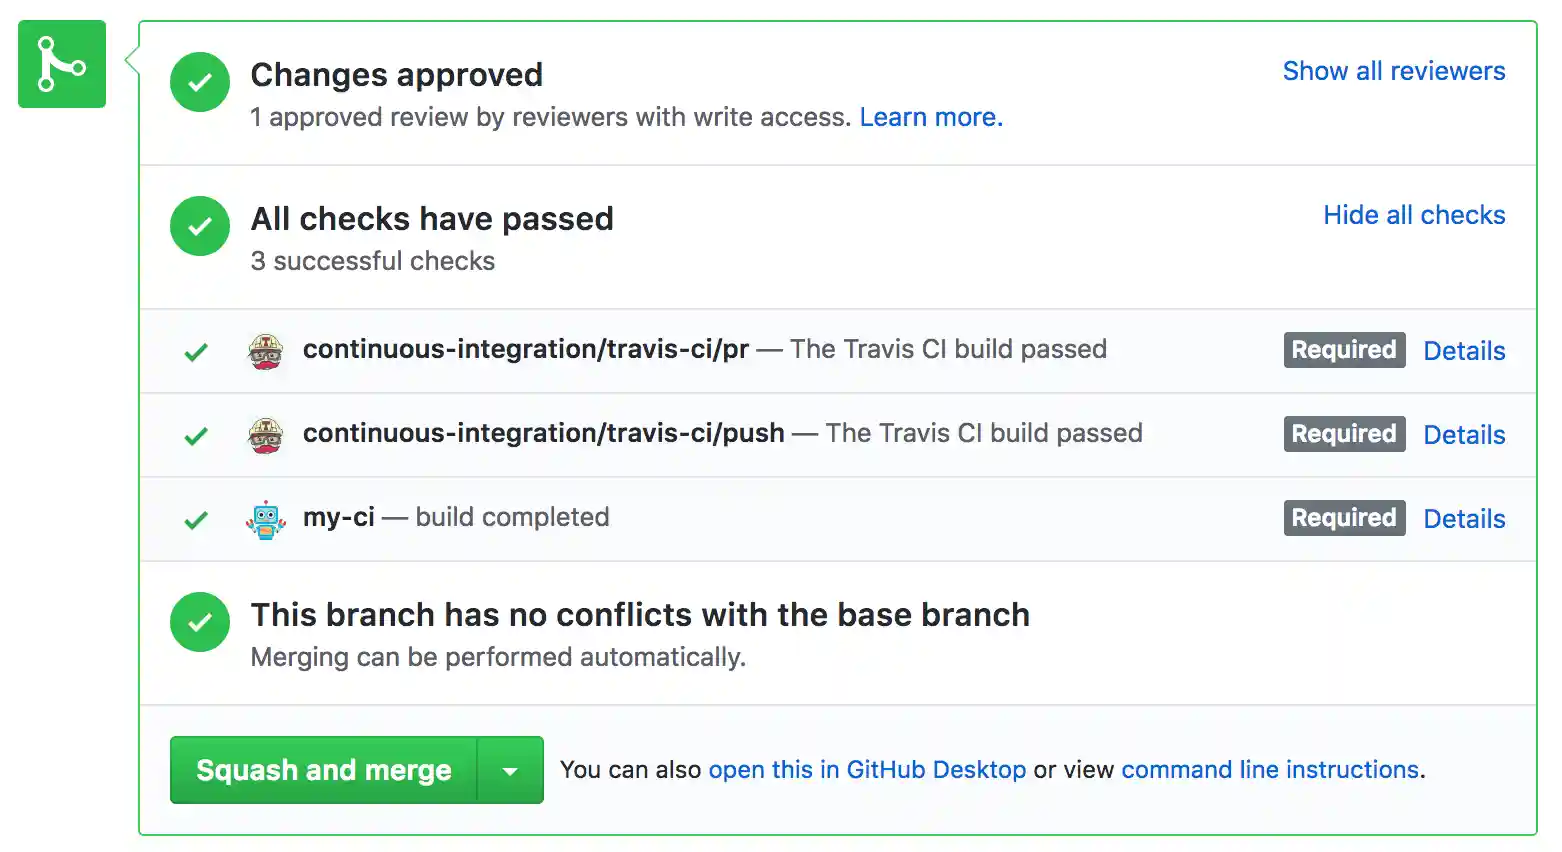This screenshot has width=1562, height=852.
Task: View Details of the my-ci check
Action: tap(1464, 519)
